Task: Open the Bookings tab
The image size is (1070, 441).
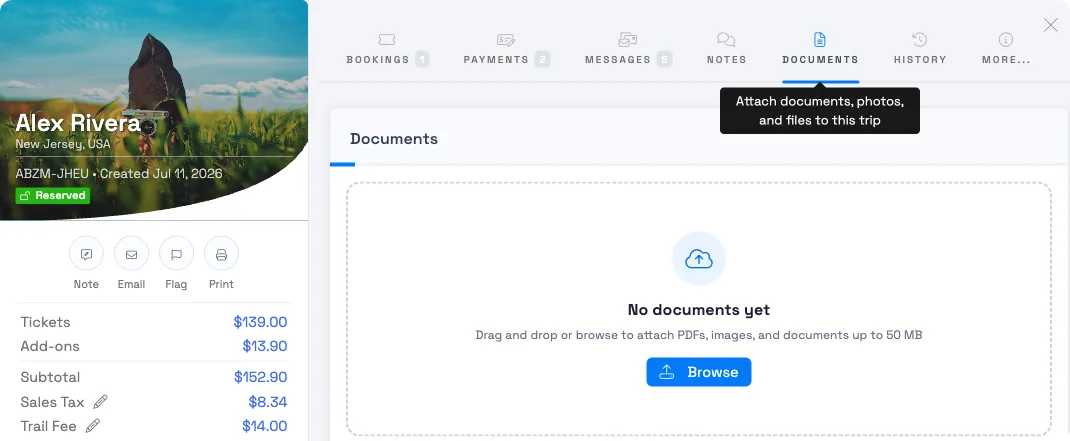Action: pyautogui.click(x=387, y=50)
